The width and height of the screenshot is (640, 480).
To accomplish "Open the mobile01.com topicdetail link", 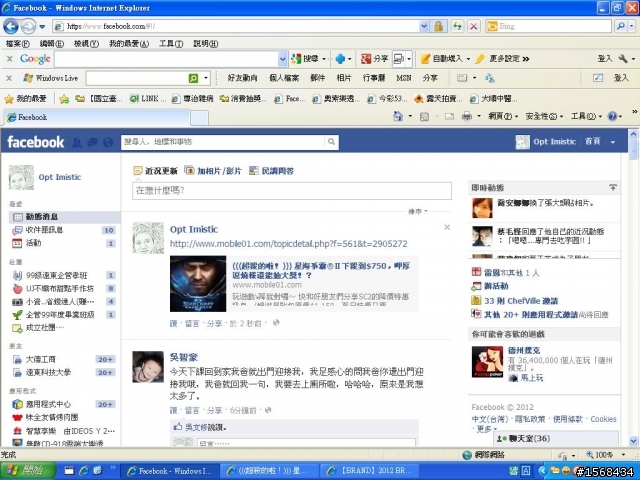I will pos(289,244).
